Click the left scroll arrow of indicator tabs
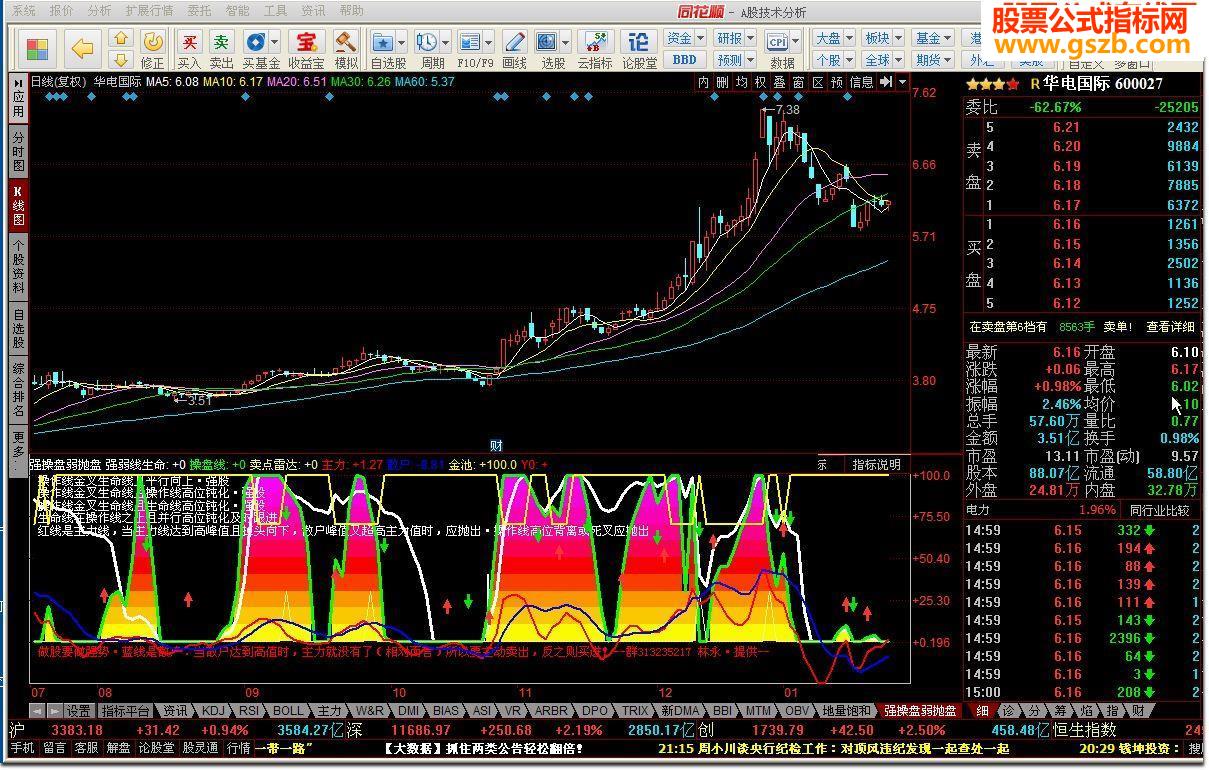The image size is (1209, 770). click(x=37, y=711)
